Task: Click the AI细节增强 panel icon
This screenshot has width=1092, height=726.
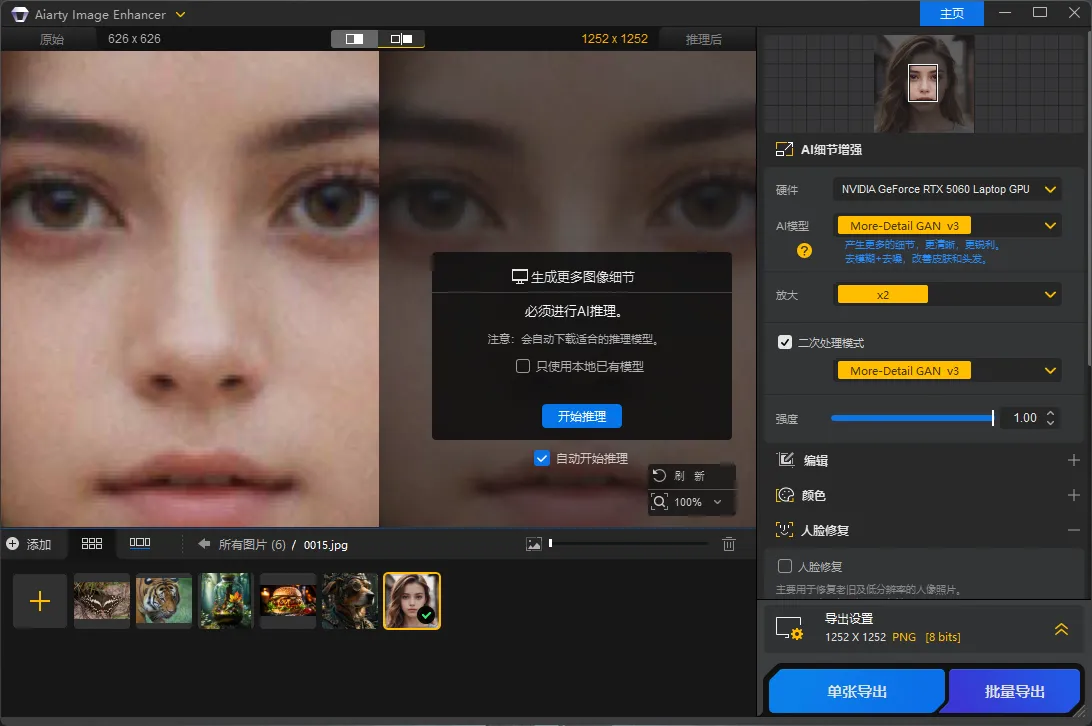Action: 784,149
